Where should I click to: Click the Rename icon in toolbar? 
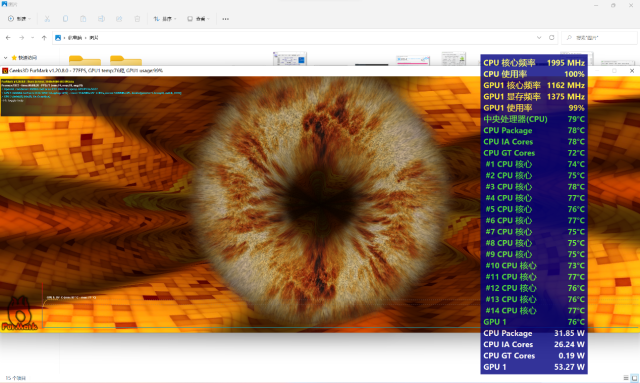101,19
